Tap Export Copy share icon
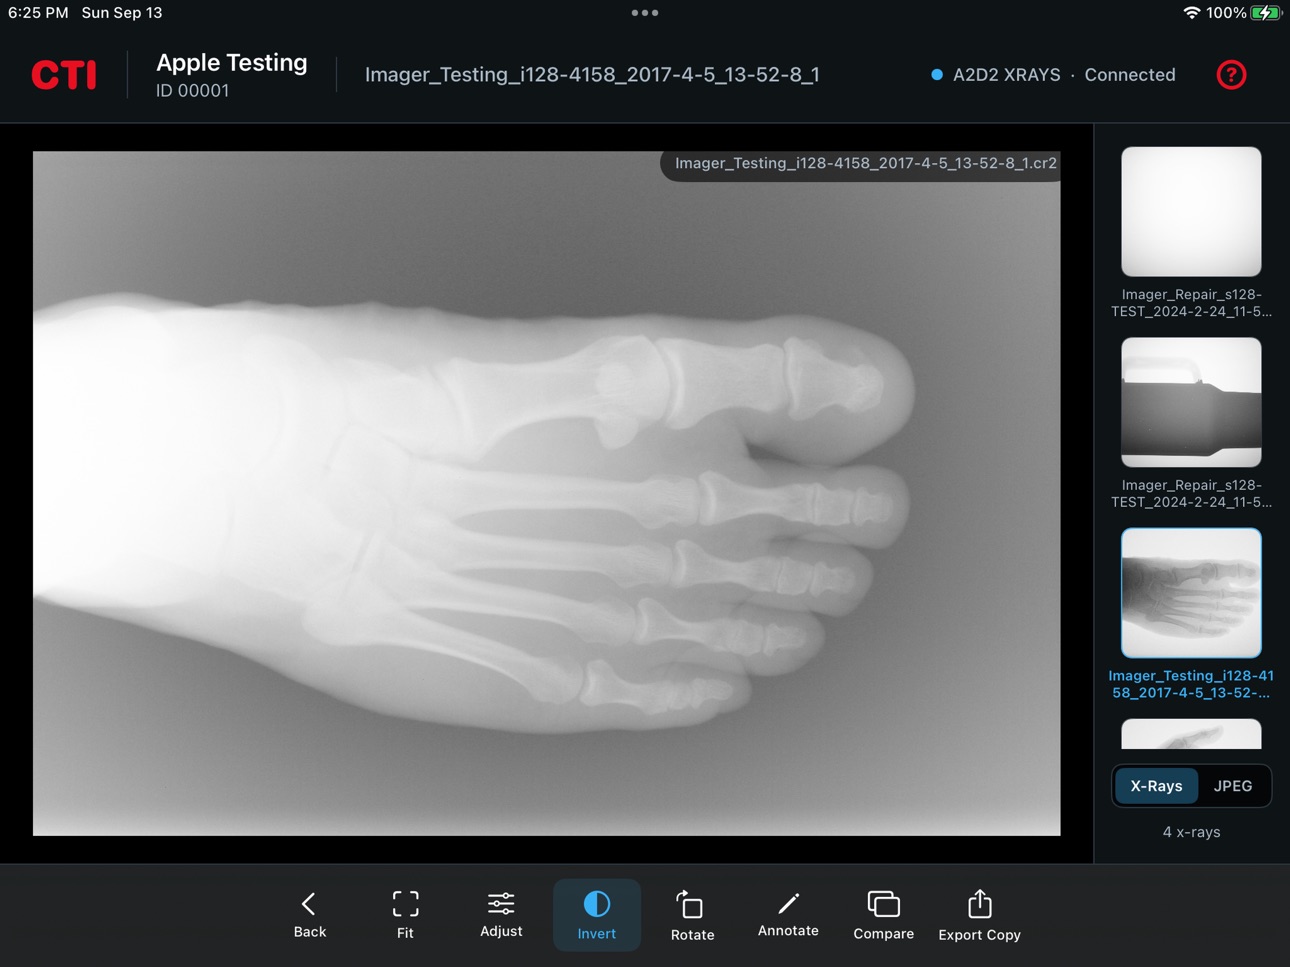Image resolution: width=1290 pixels, height=967 pixels. pos(980,914)
